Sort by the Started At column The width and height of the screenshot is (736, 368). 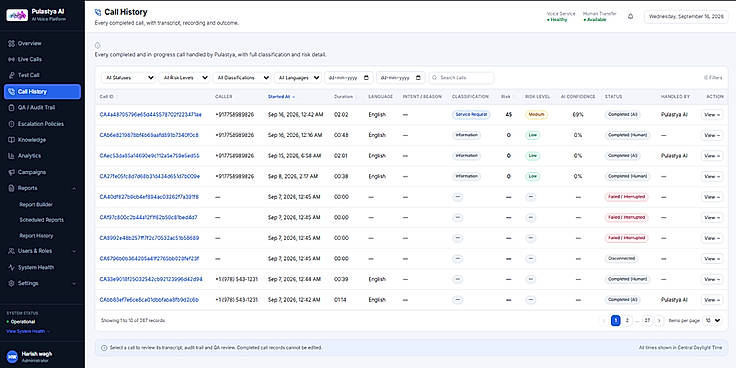281,97
